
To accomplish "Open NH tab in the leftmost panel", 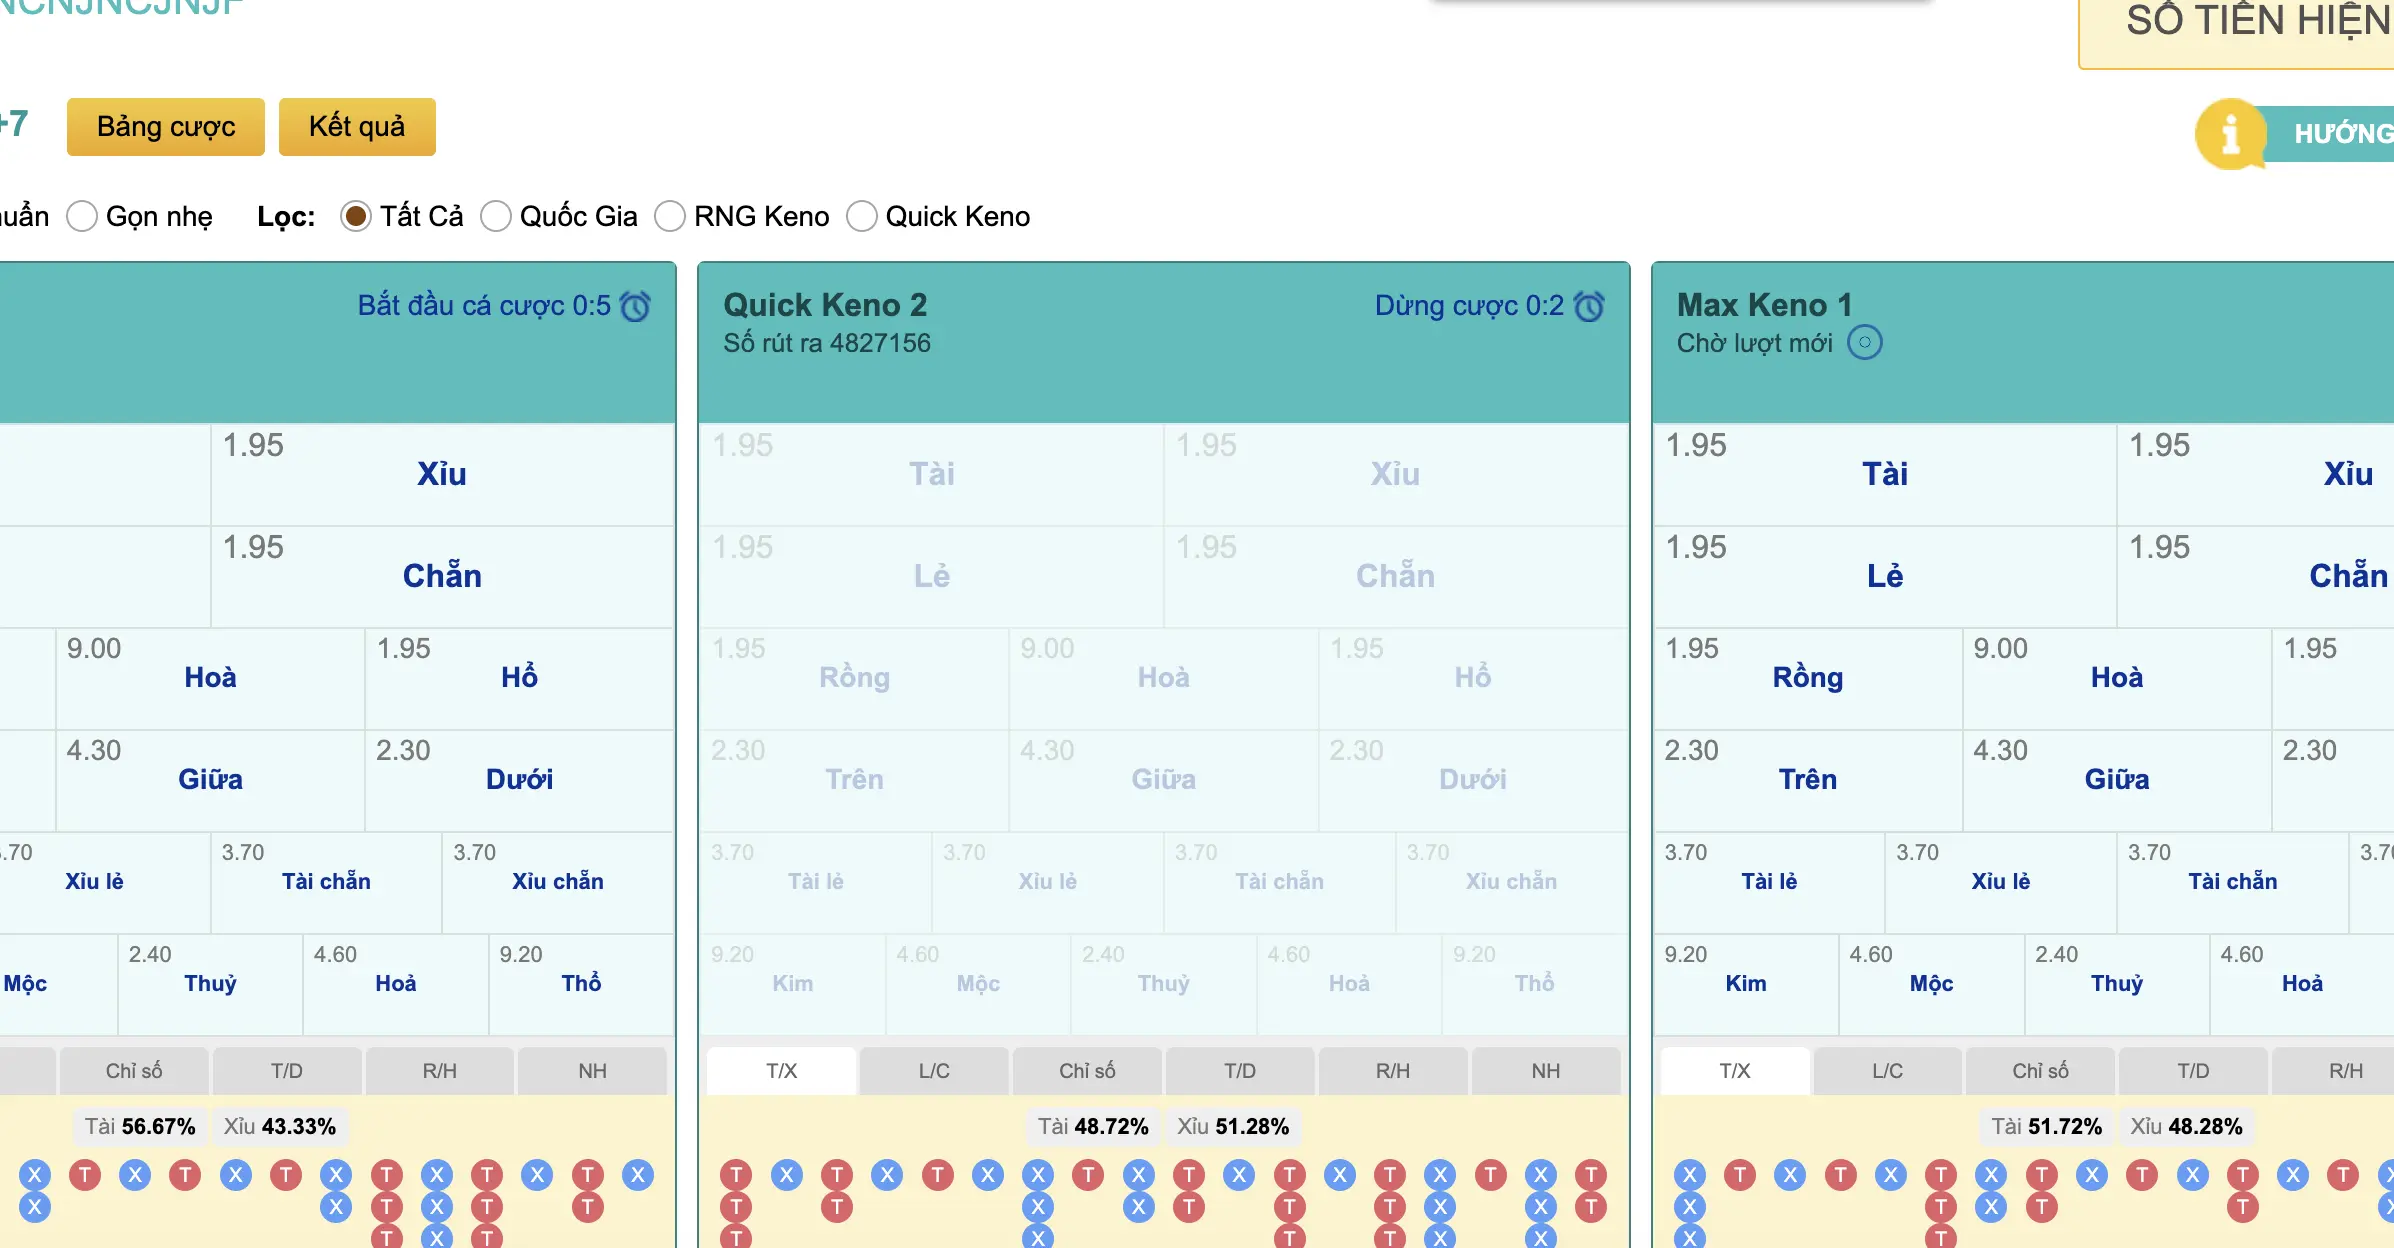I will pos(593,1071).
